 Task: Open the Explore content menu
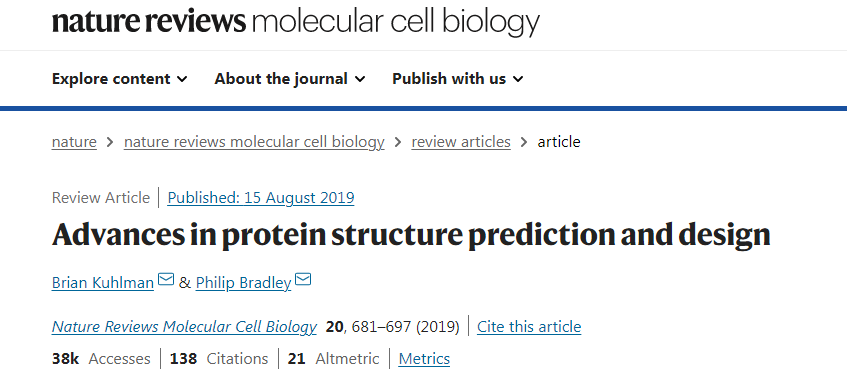[x=119, y=79]
